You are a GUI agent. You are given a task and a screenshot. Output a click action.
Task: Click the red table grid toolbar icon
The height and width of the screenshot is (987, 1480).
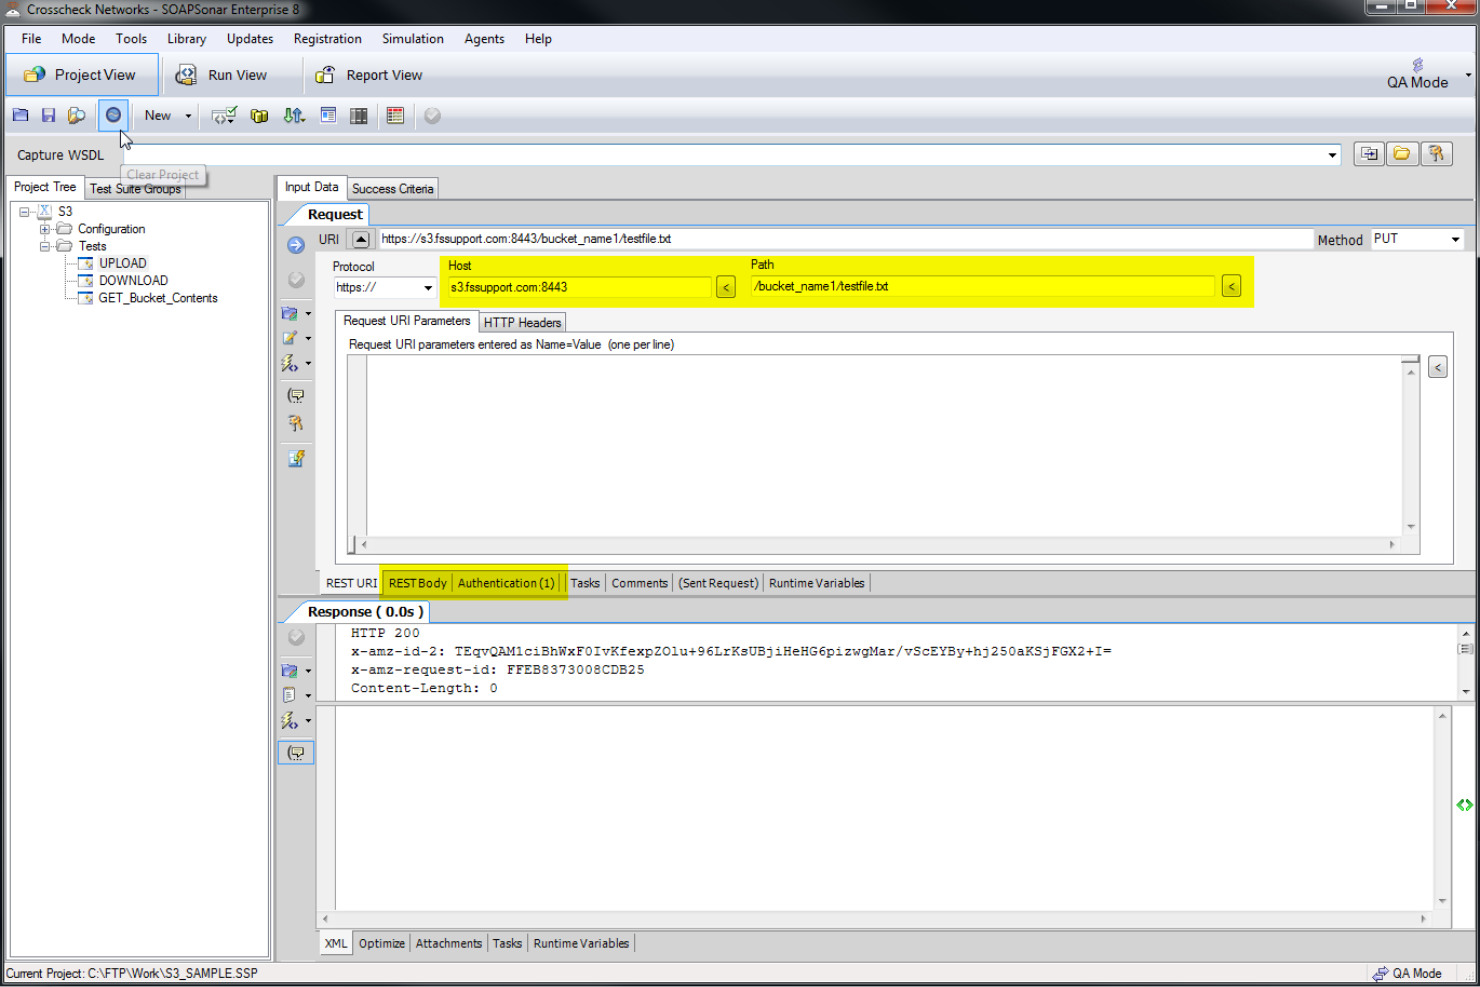coord(395,116)
